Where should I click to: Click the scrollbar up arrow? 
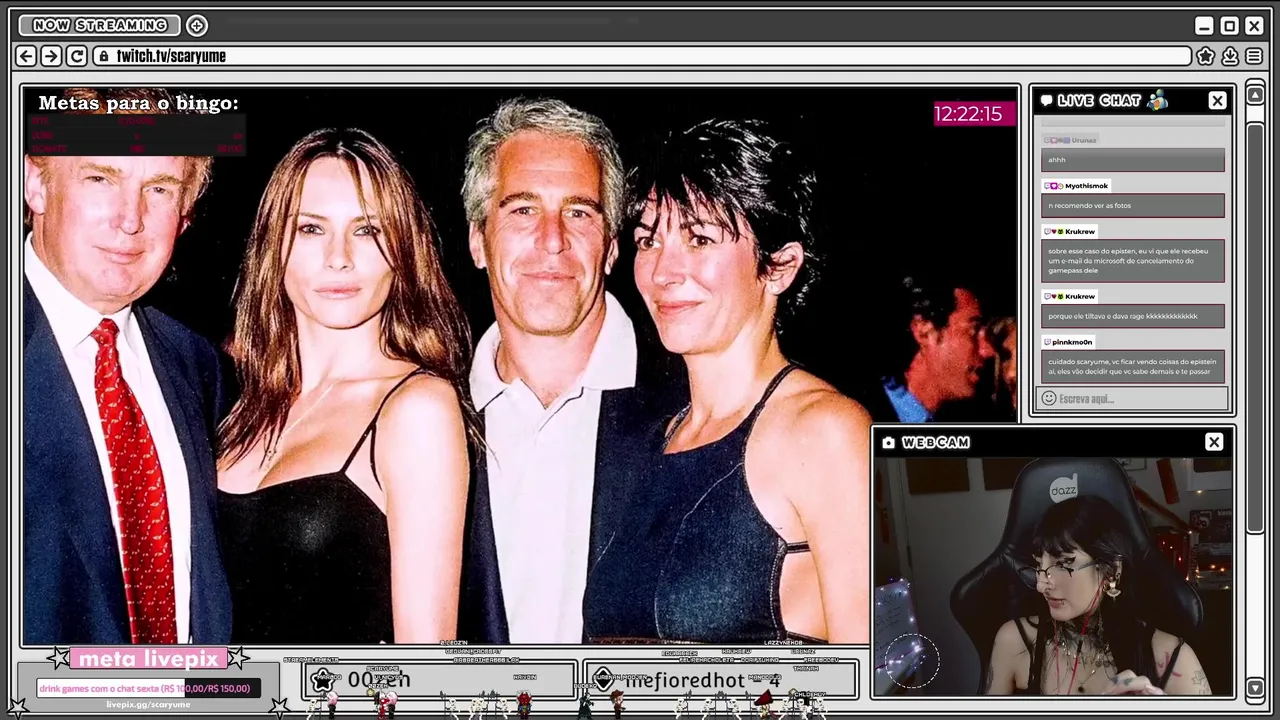(1255, 95)
